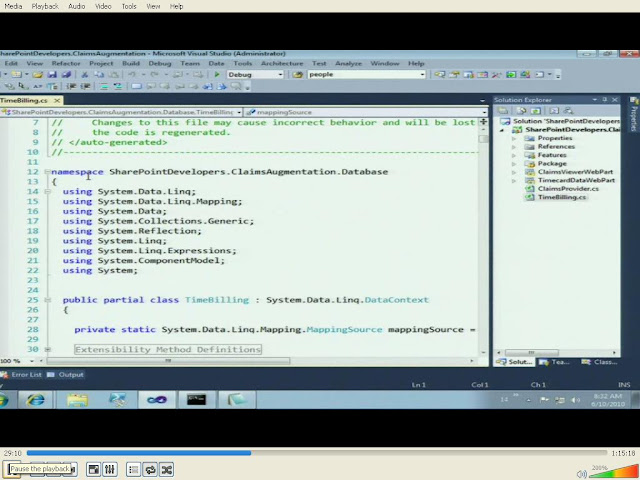Expand the References tree node
Image resolution: width=640 pixels, height=480 pixels.
(514, 147)
